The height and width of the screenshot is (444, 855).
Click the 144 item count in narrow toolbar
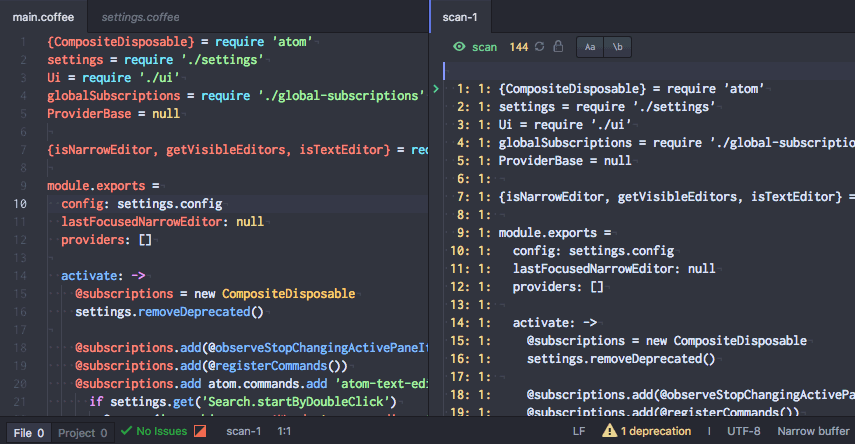[519, 47]
